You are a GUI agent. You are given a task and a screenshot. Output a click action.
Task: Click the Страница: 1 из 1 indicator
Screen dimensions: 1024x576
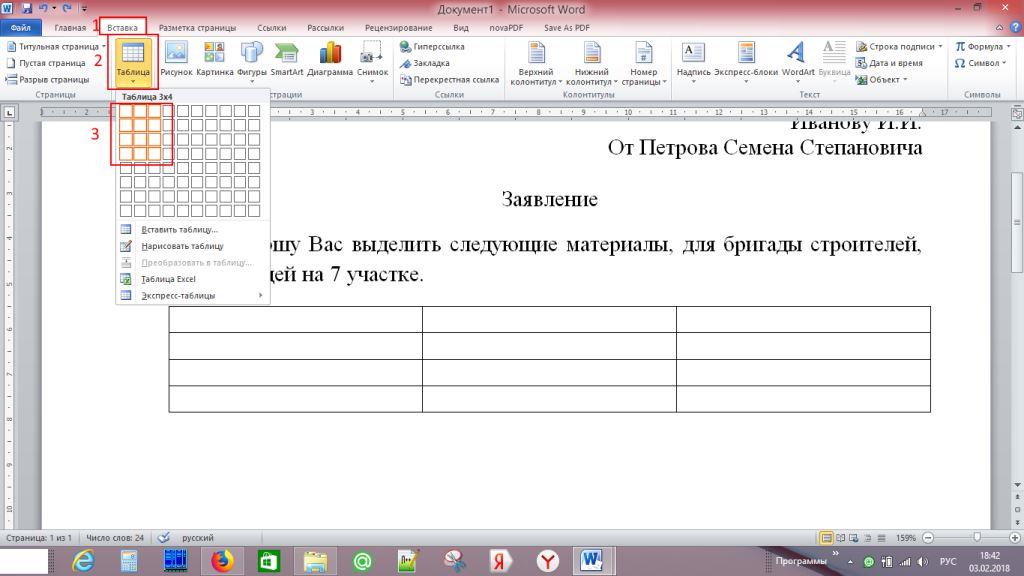[39, 537]
